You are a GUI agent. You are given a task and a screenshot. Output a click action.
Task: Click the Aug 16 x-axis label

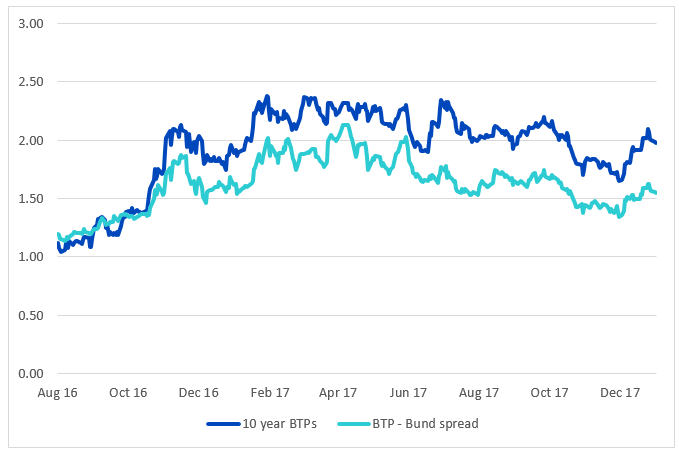point(58,393)
